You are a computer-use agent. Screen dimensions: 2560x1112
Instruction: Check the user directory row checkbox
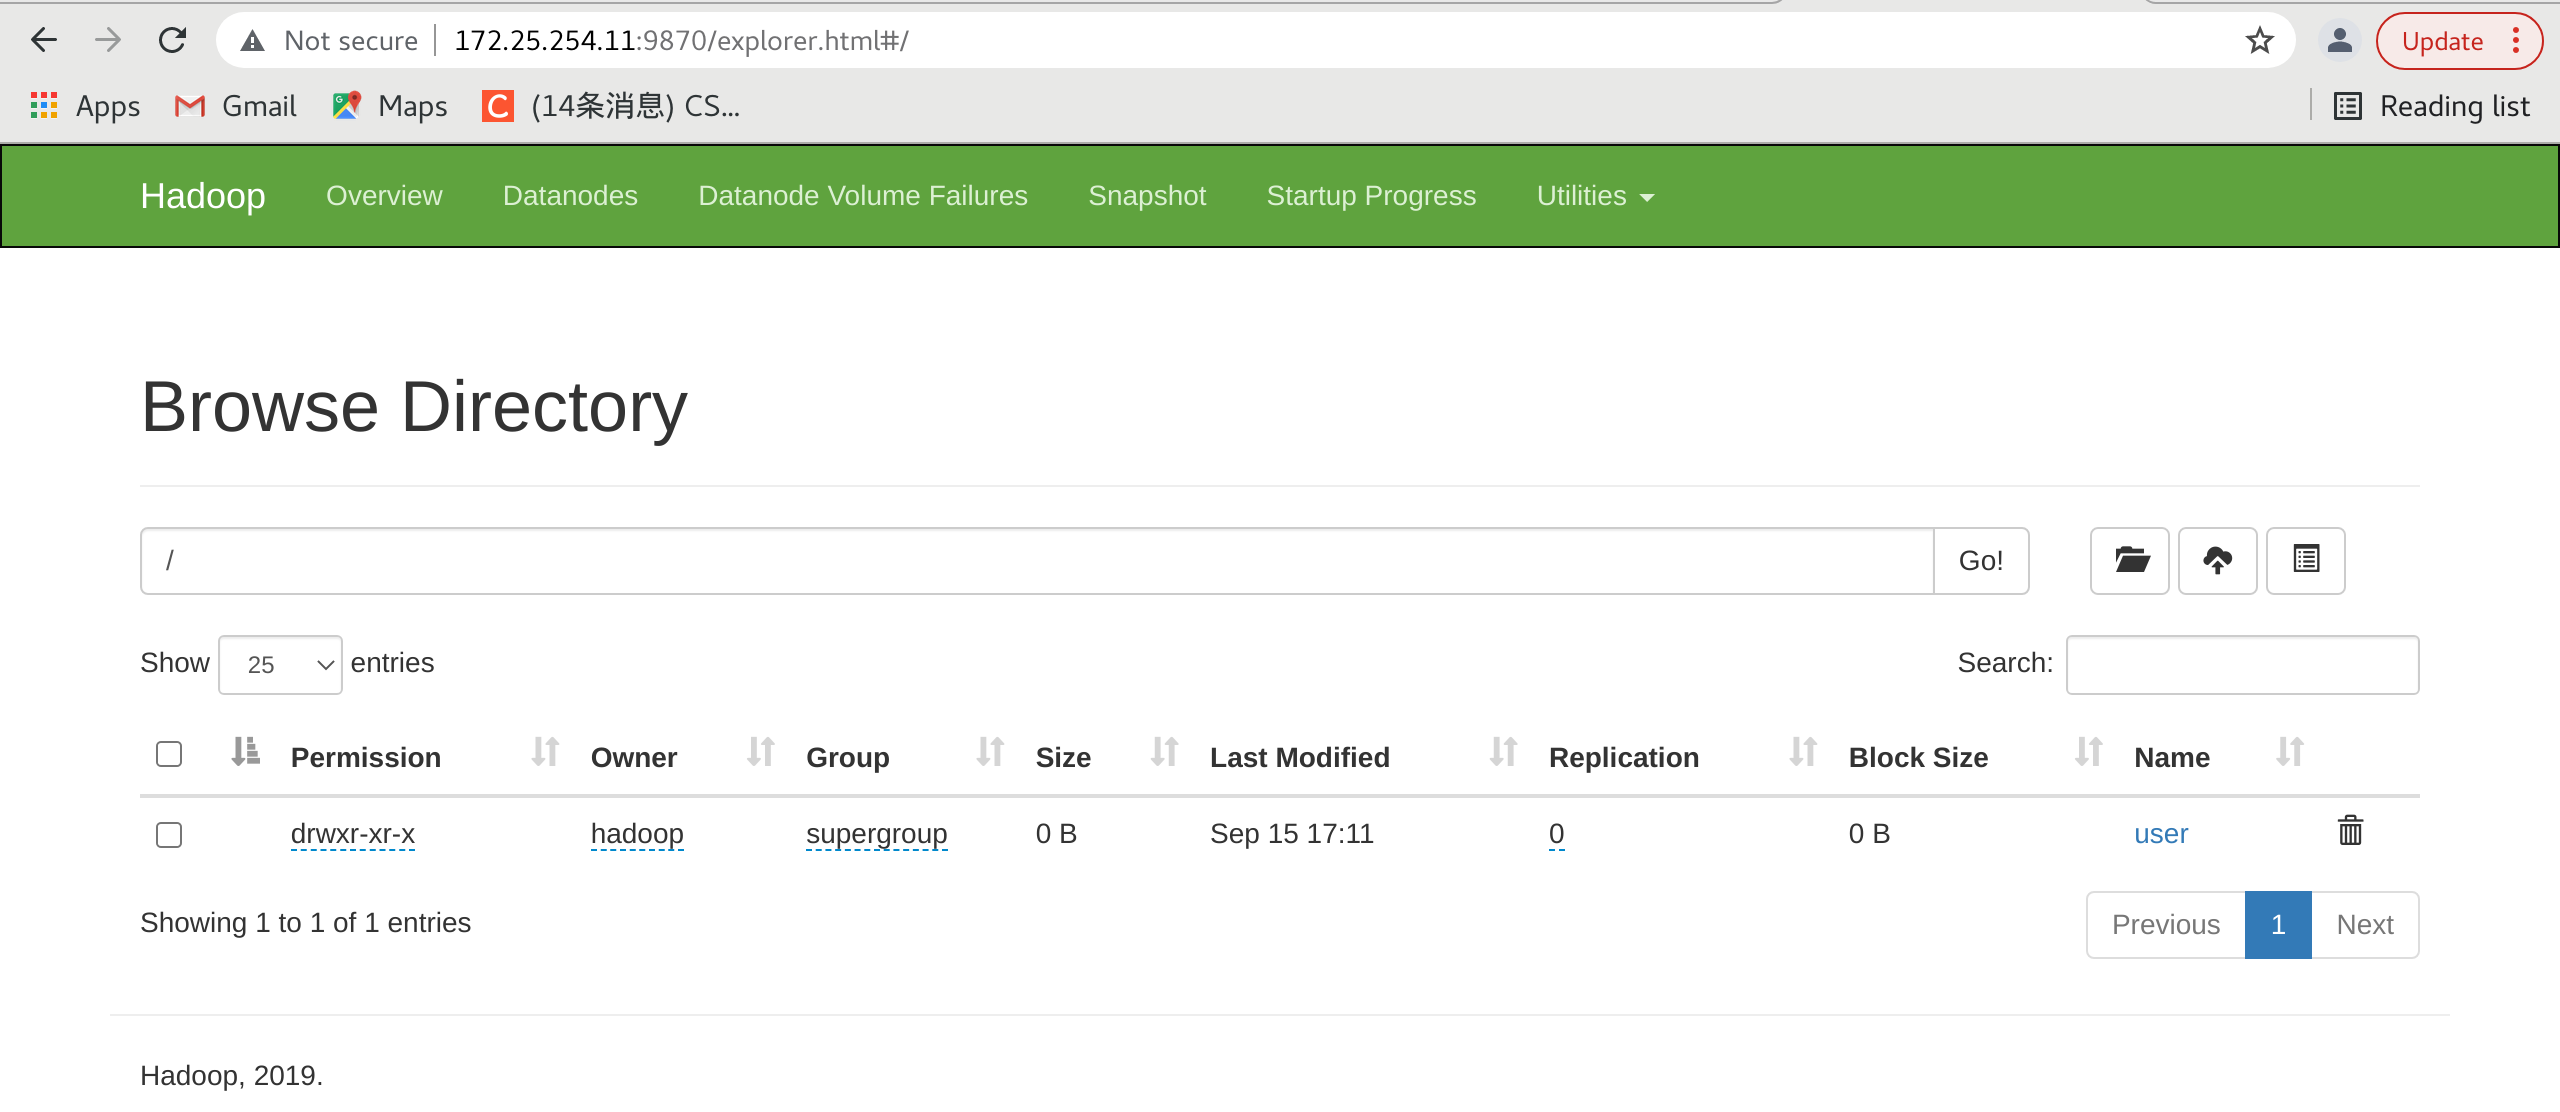[169, 835]
